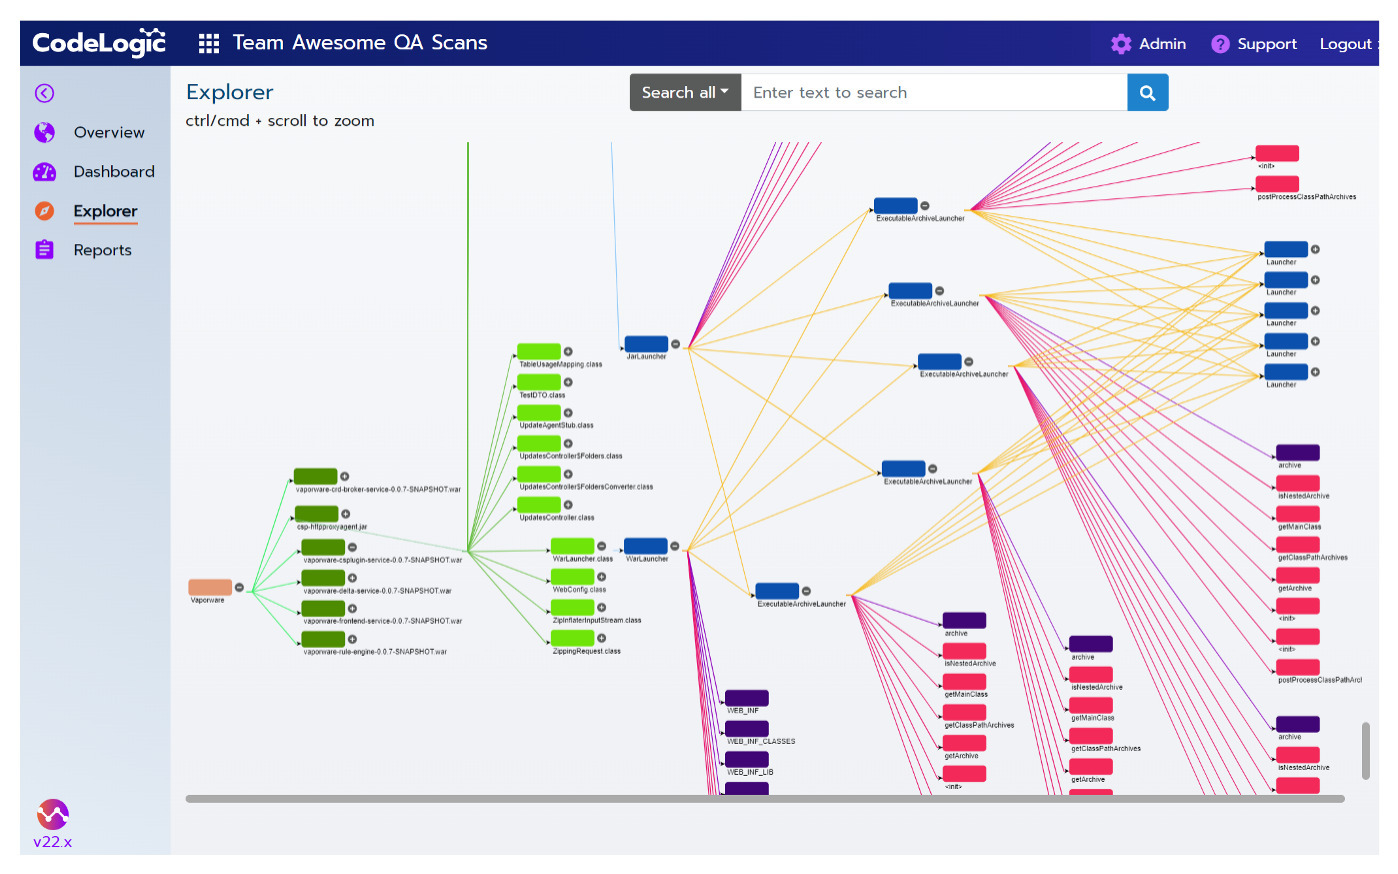
Task: Collapse the WarLauncher.class node
Action: click(x=601, y=546)
